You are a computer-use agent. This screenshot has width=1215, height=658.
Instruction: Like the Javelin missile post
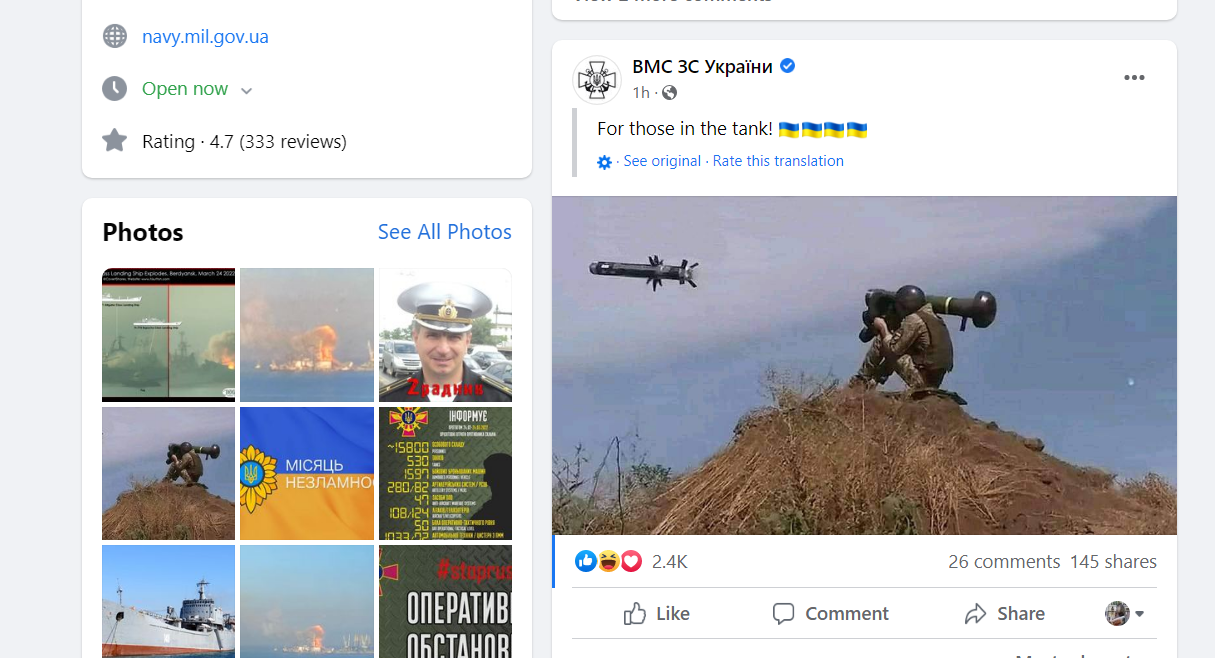tap(656, 613)
